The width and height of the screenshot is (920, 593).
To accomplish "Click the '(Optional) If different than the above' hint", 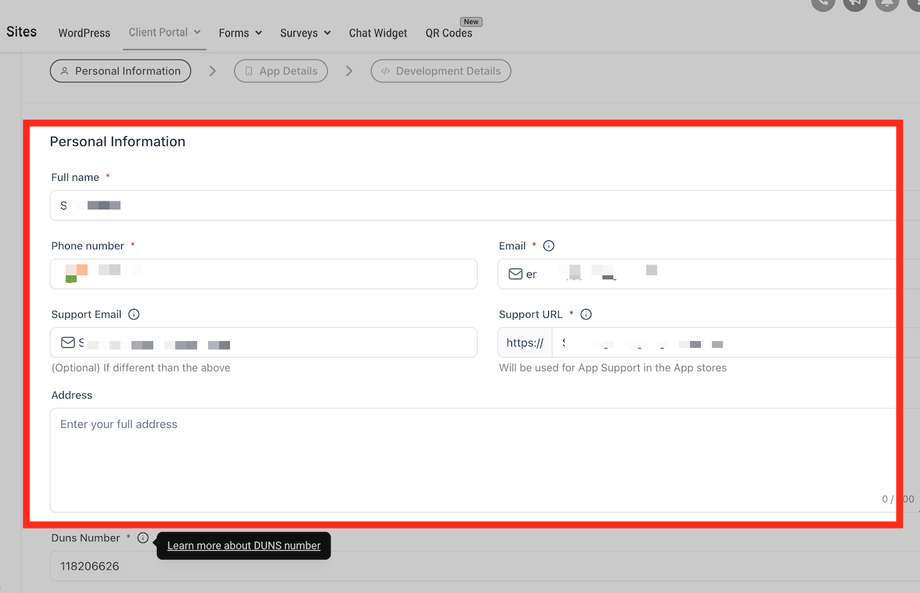I will pyautogui.click(x=141, y=368).
